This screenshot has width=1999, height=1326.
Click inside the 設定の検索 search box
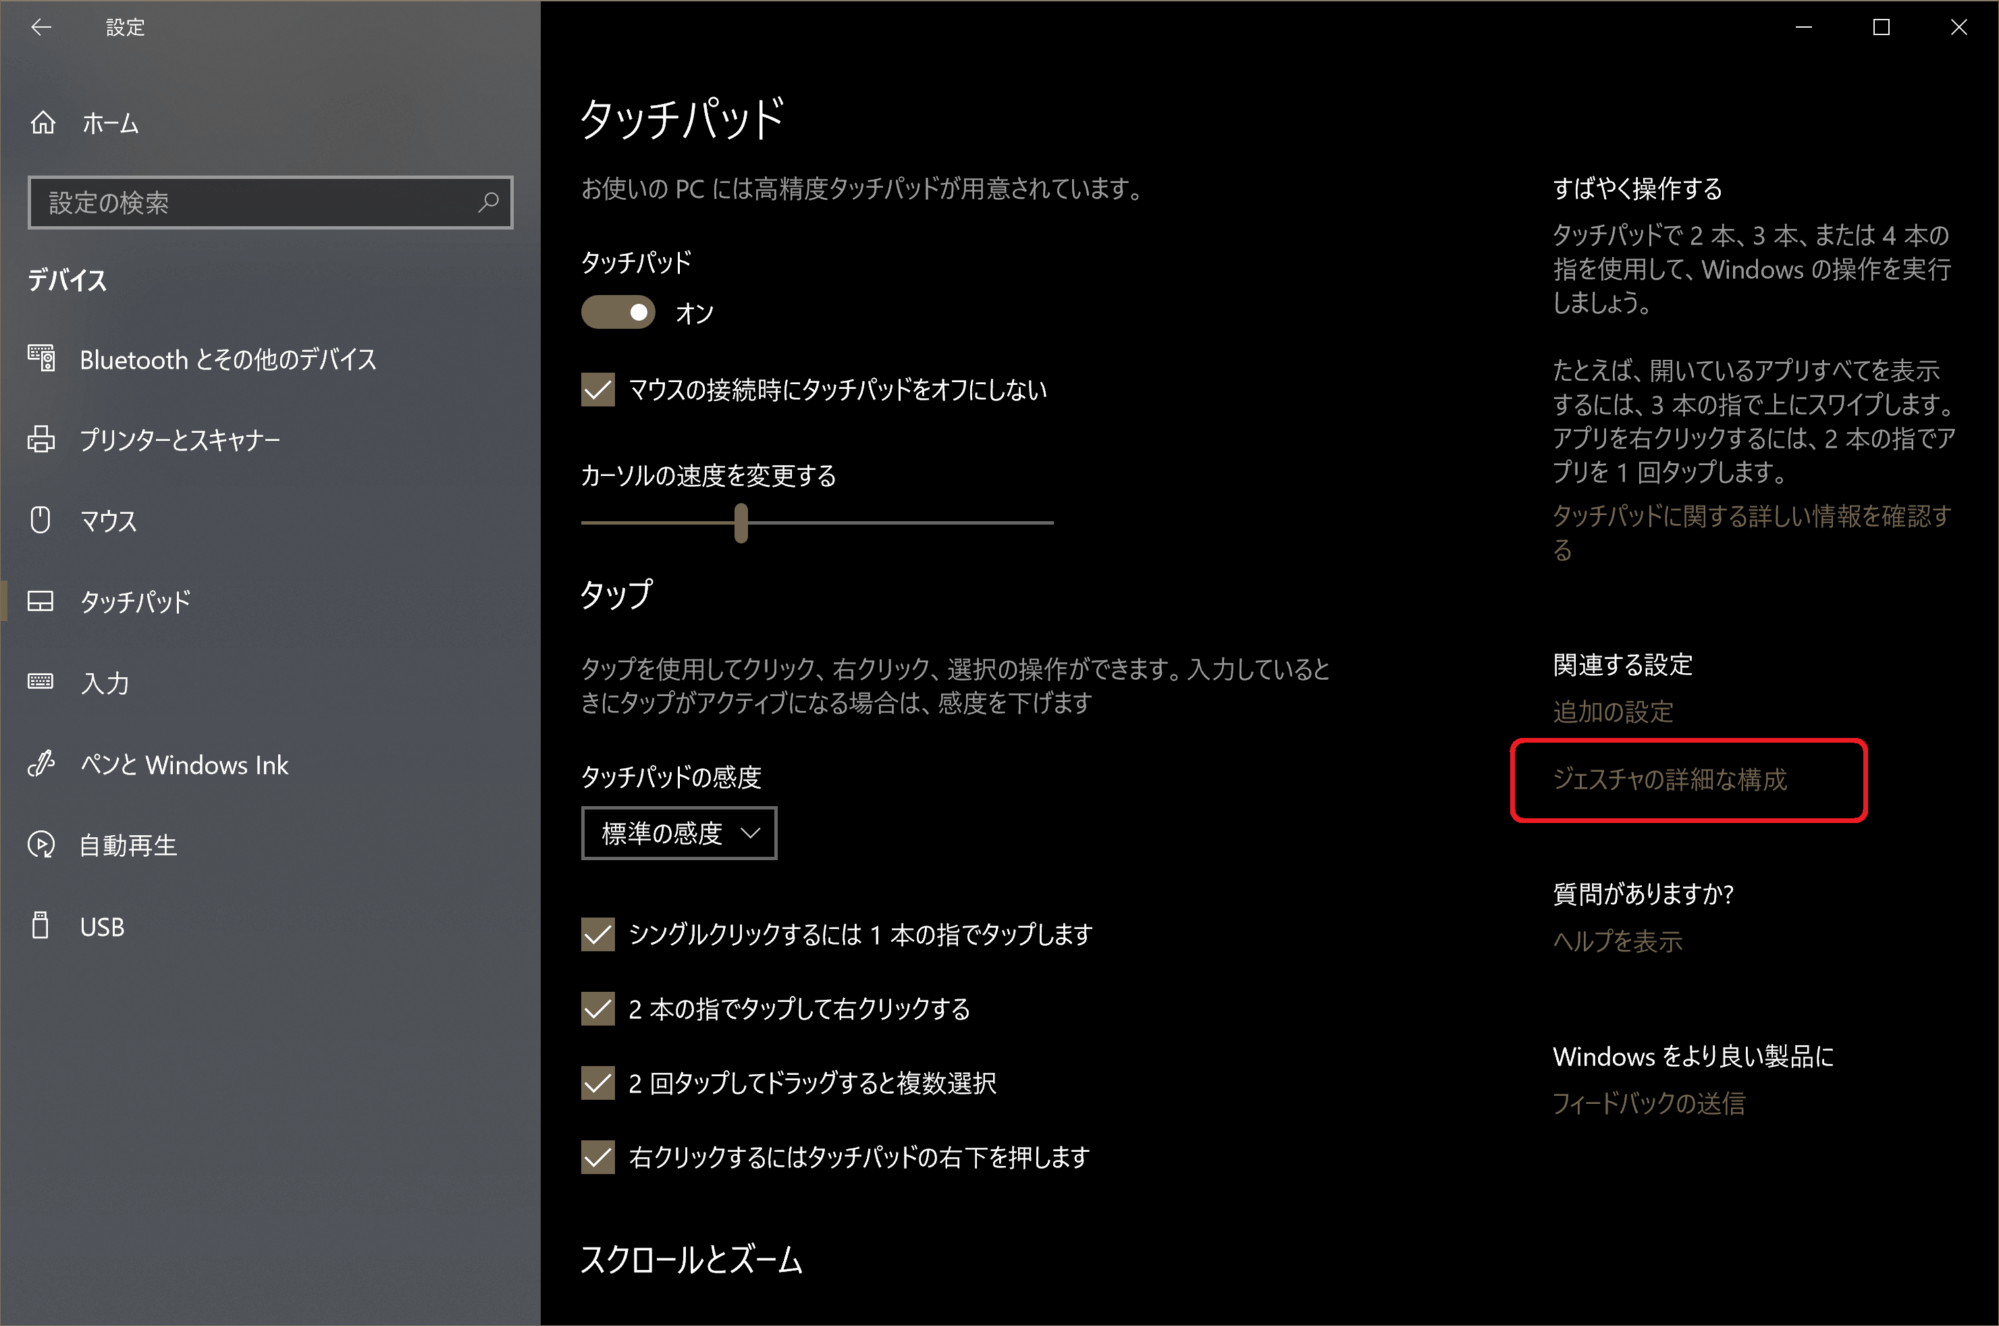270,202
